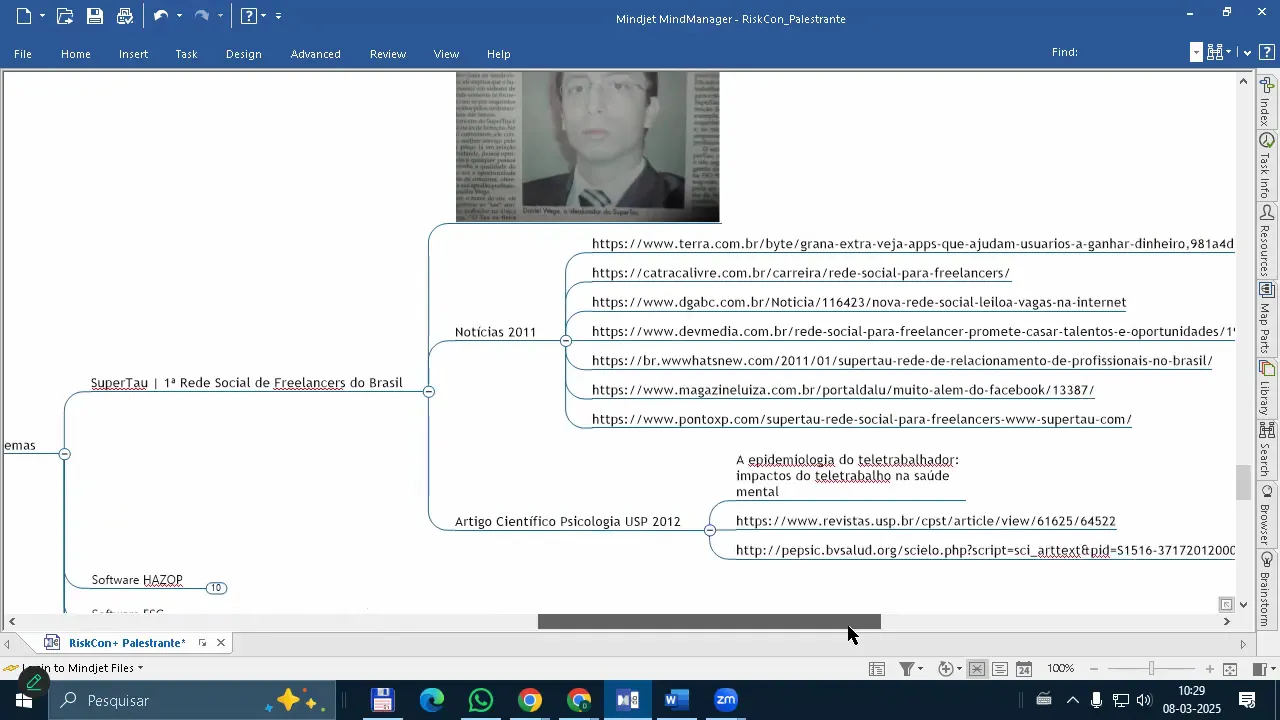Open the Help question mark icon
1280x720 pixels.
click(249, 16)
